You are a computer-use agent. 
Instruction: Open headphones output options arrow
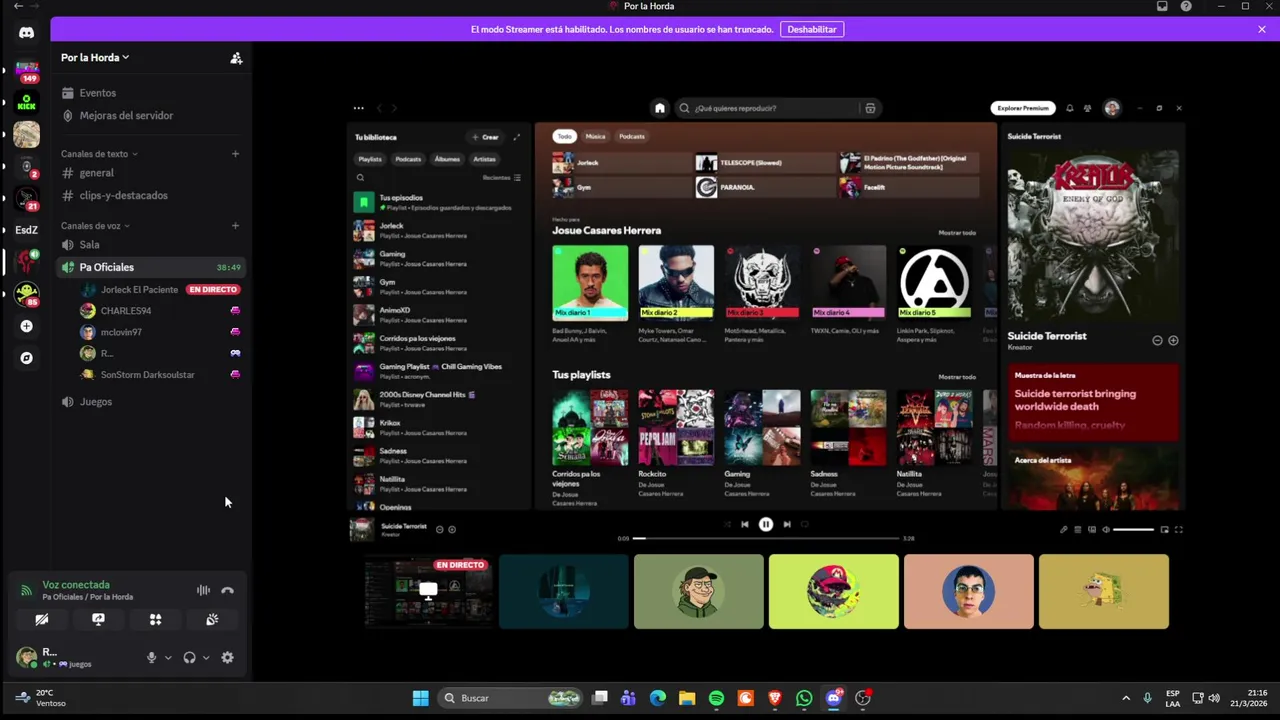(206, 658)
